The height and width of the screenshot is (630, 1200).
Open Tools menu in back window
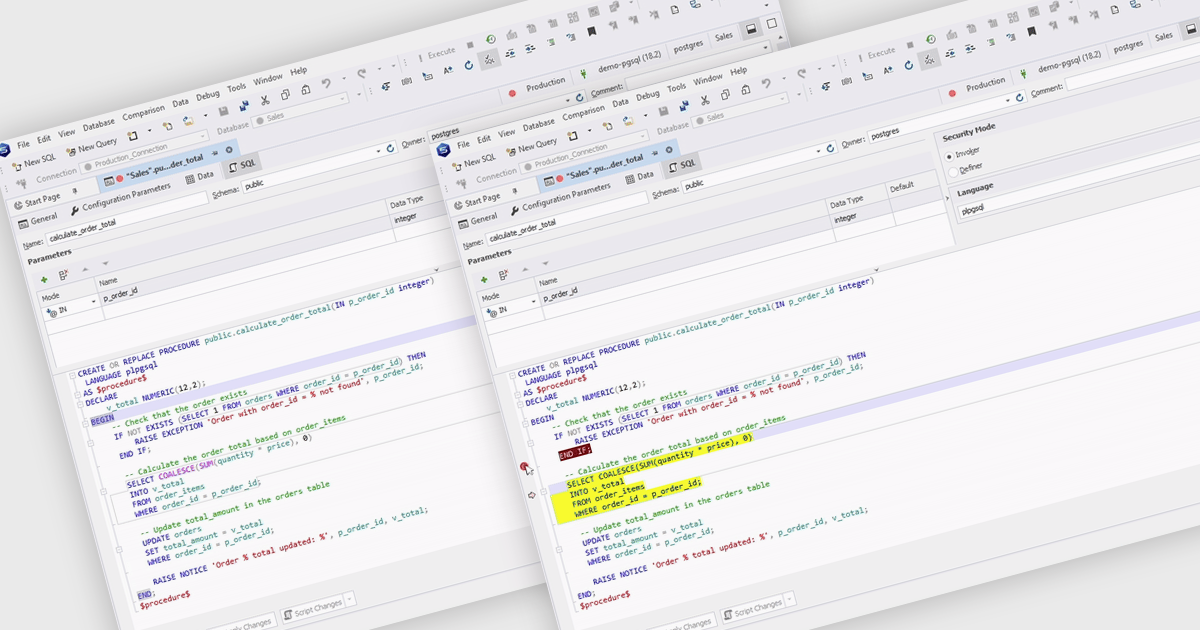[x=237, y=88]
